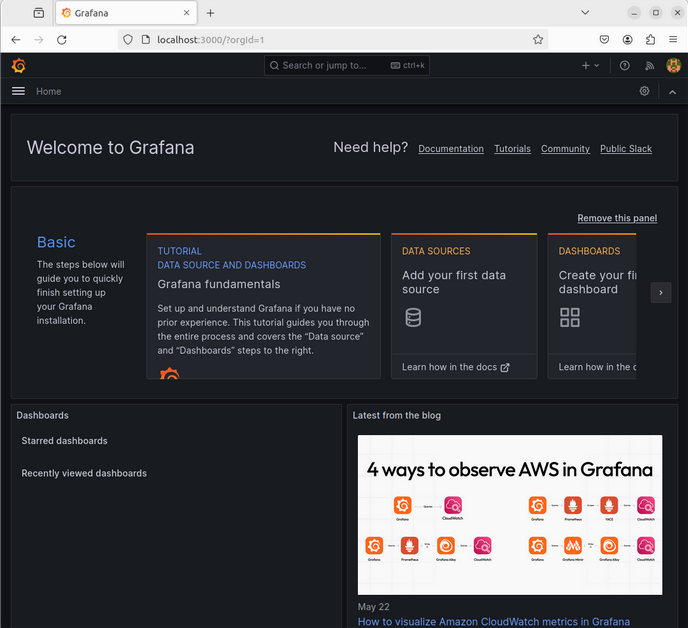Click the localhost:3000 address bar
This screenshot has height=628, width=688.
click(x=333, y=40)
